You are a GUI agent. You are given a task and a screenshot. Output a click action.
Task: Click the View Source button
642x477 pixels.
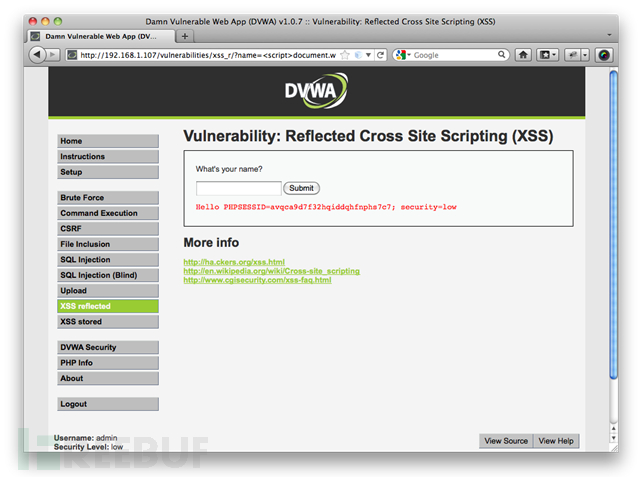tap(506, 441)
